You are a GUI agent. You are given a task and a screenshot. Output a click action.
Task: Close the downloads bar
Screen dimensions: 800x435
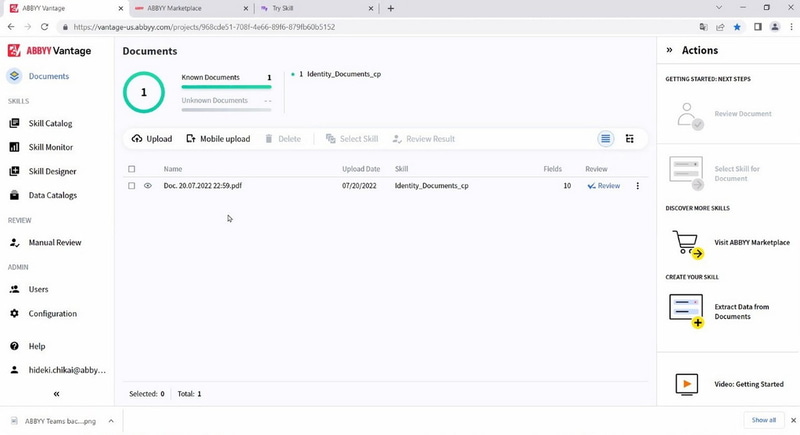point(793,420)
